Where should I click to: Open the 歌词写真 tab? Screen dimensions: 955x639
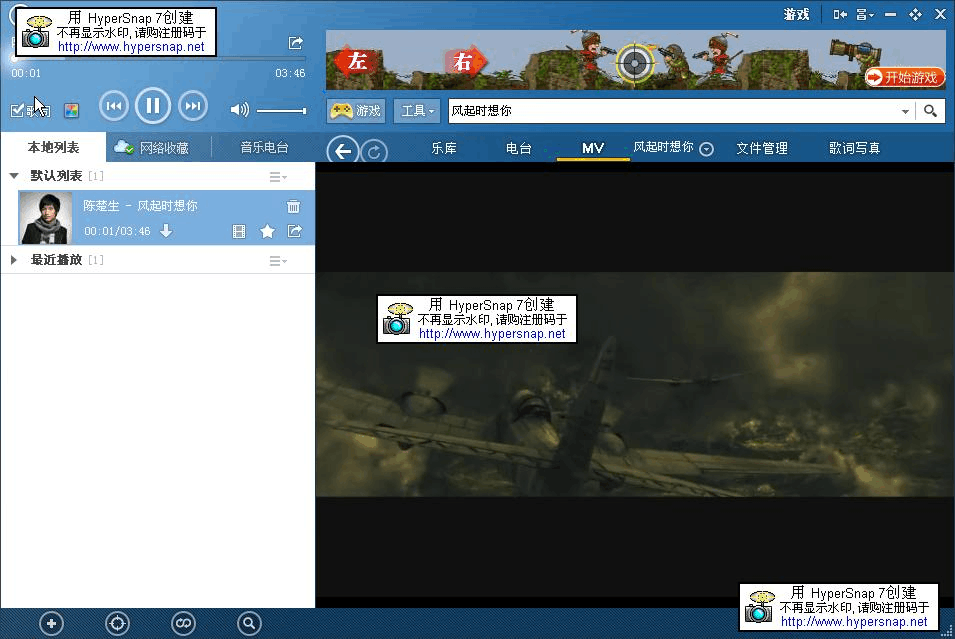click(x=855, y=148)
